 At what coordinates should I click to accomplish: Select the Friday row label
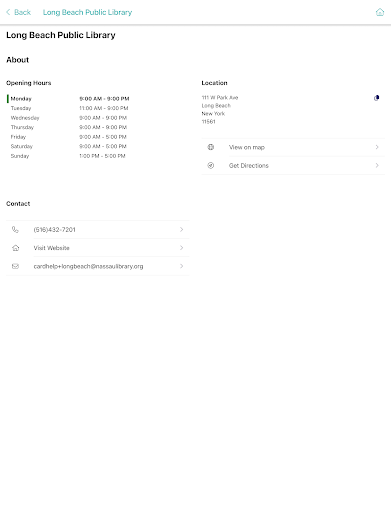coord(18,137)
